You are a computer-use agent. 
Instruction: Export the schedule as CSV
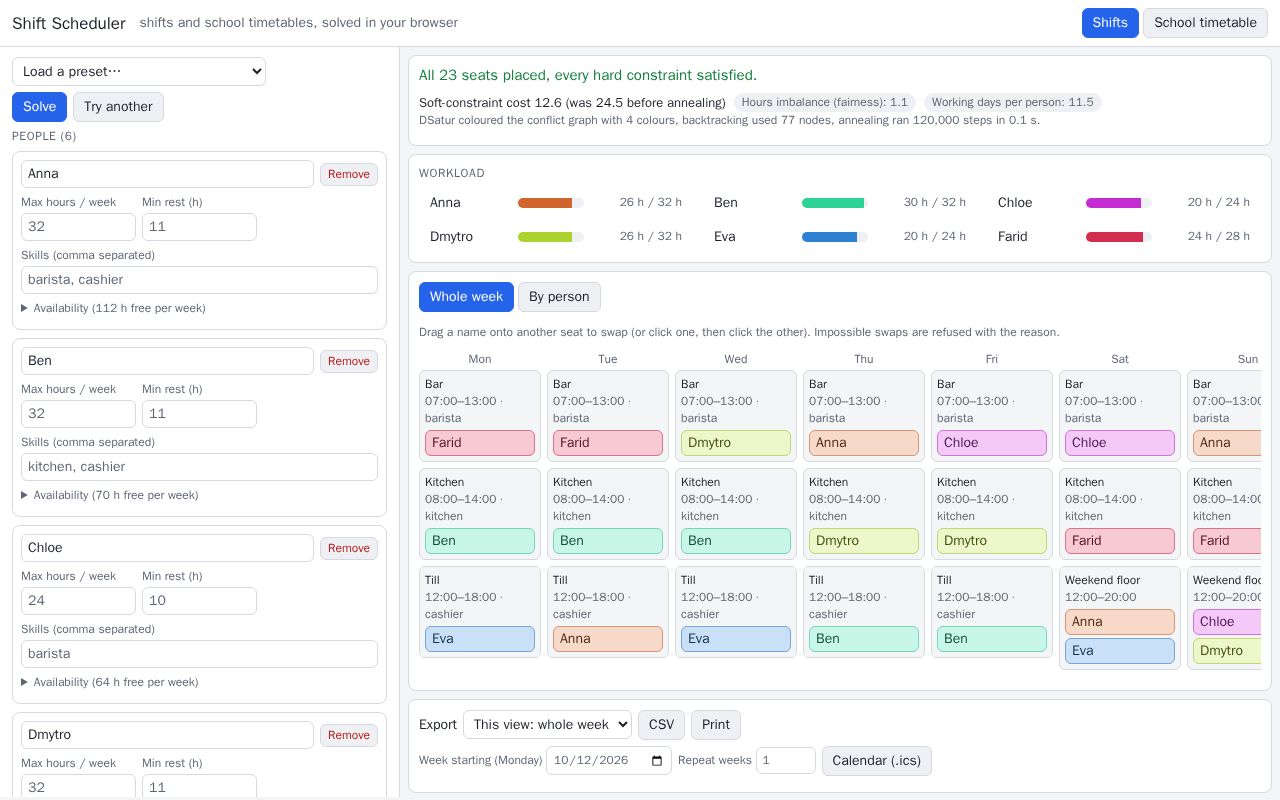pyautogui.click(x=662, y=725)
